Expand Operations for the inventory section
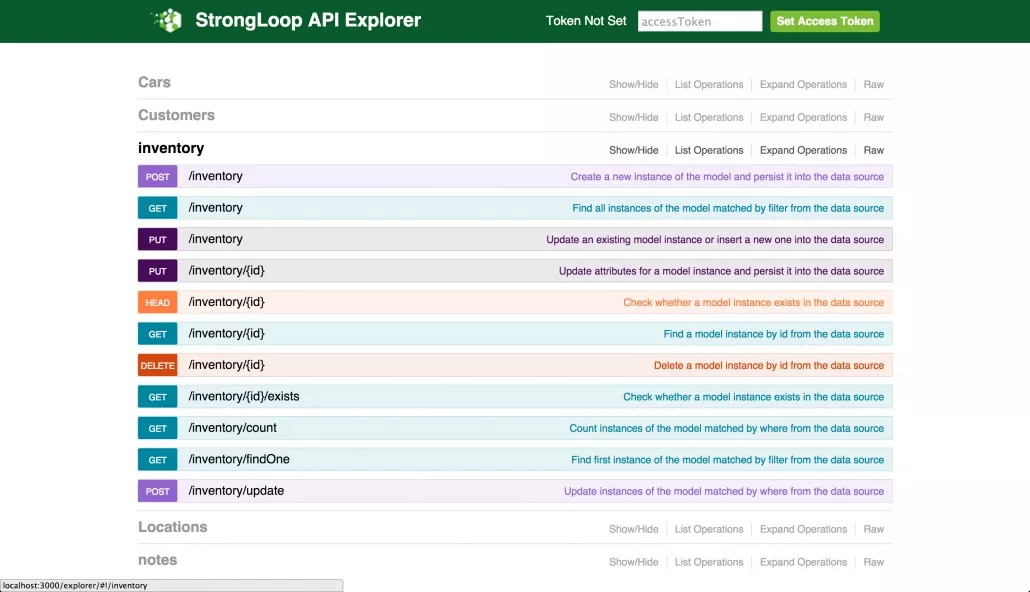Image resolution: width=1030 pixels, height=592 pixels. pos(803,150)
